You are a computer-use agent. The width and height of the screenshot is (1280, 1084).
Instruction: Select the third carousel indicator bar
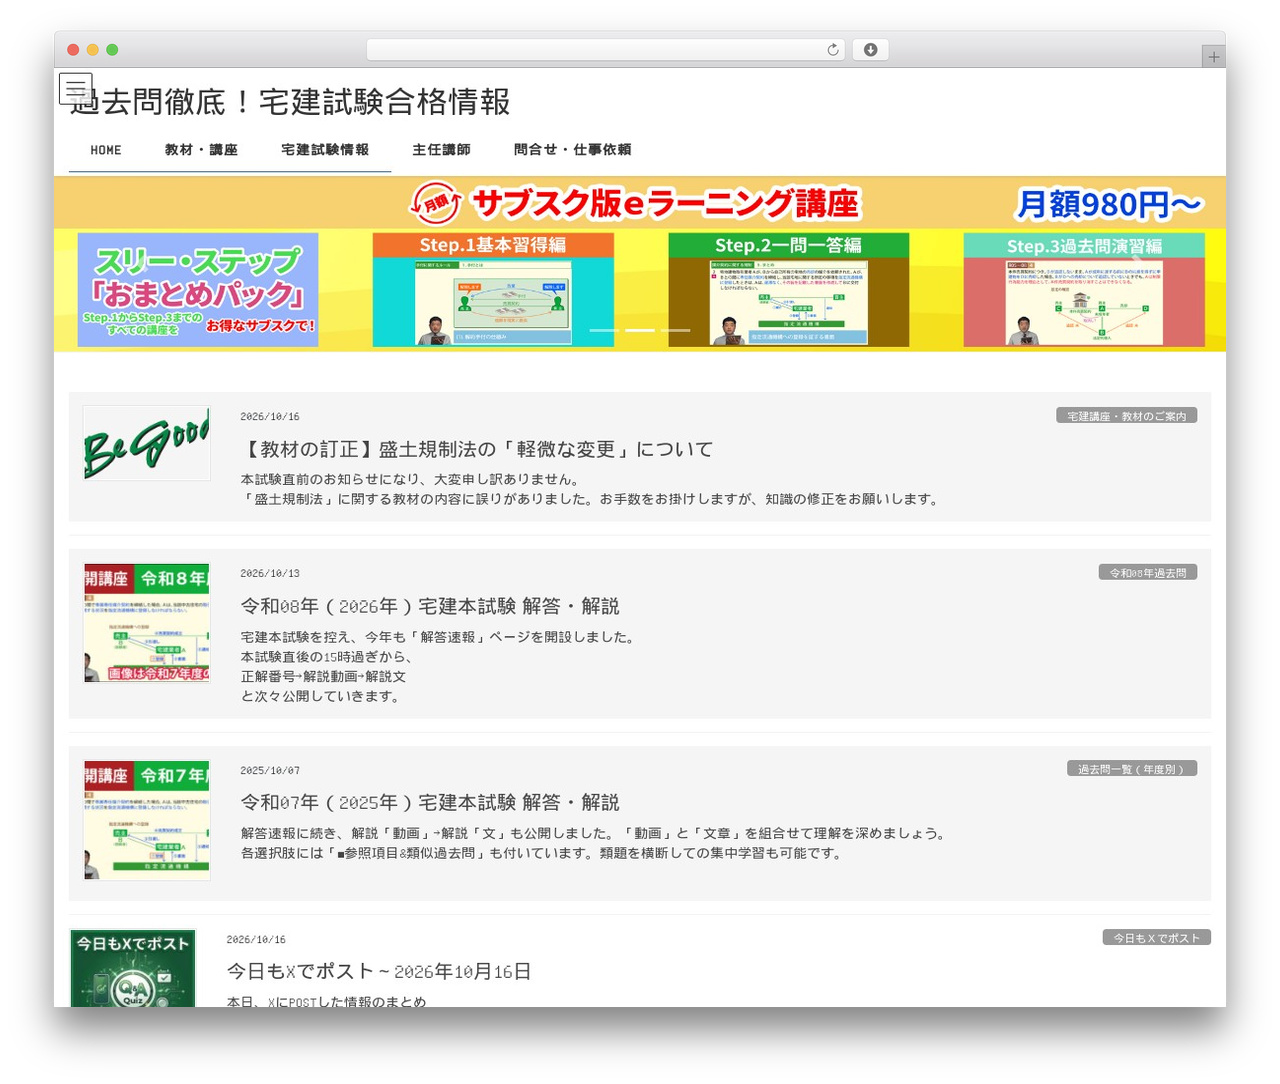tap(675, 330)
